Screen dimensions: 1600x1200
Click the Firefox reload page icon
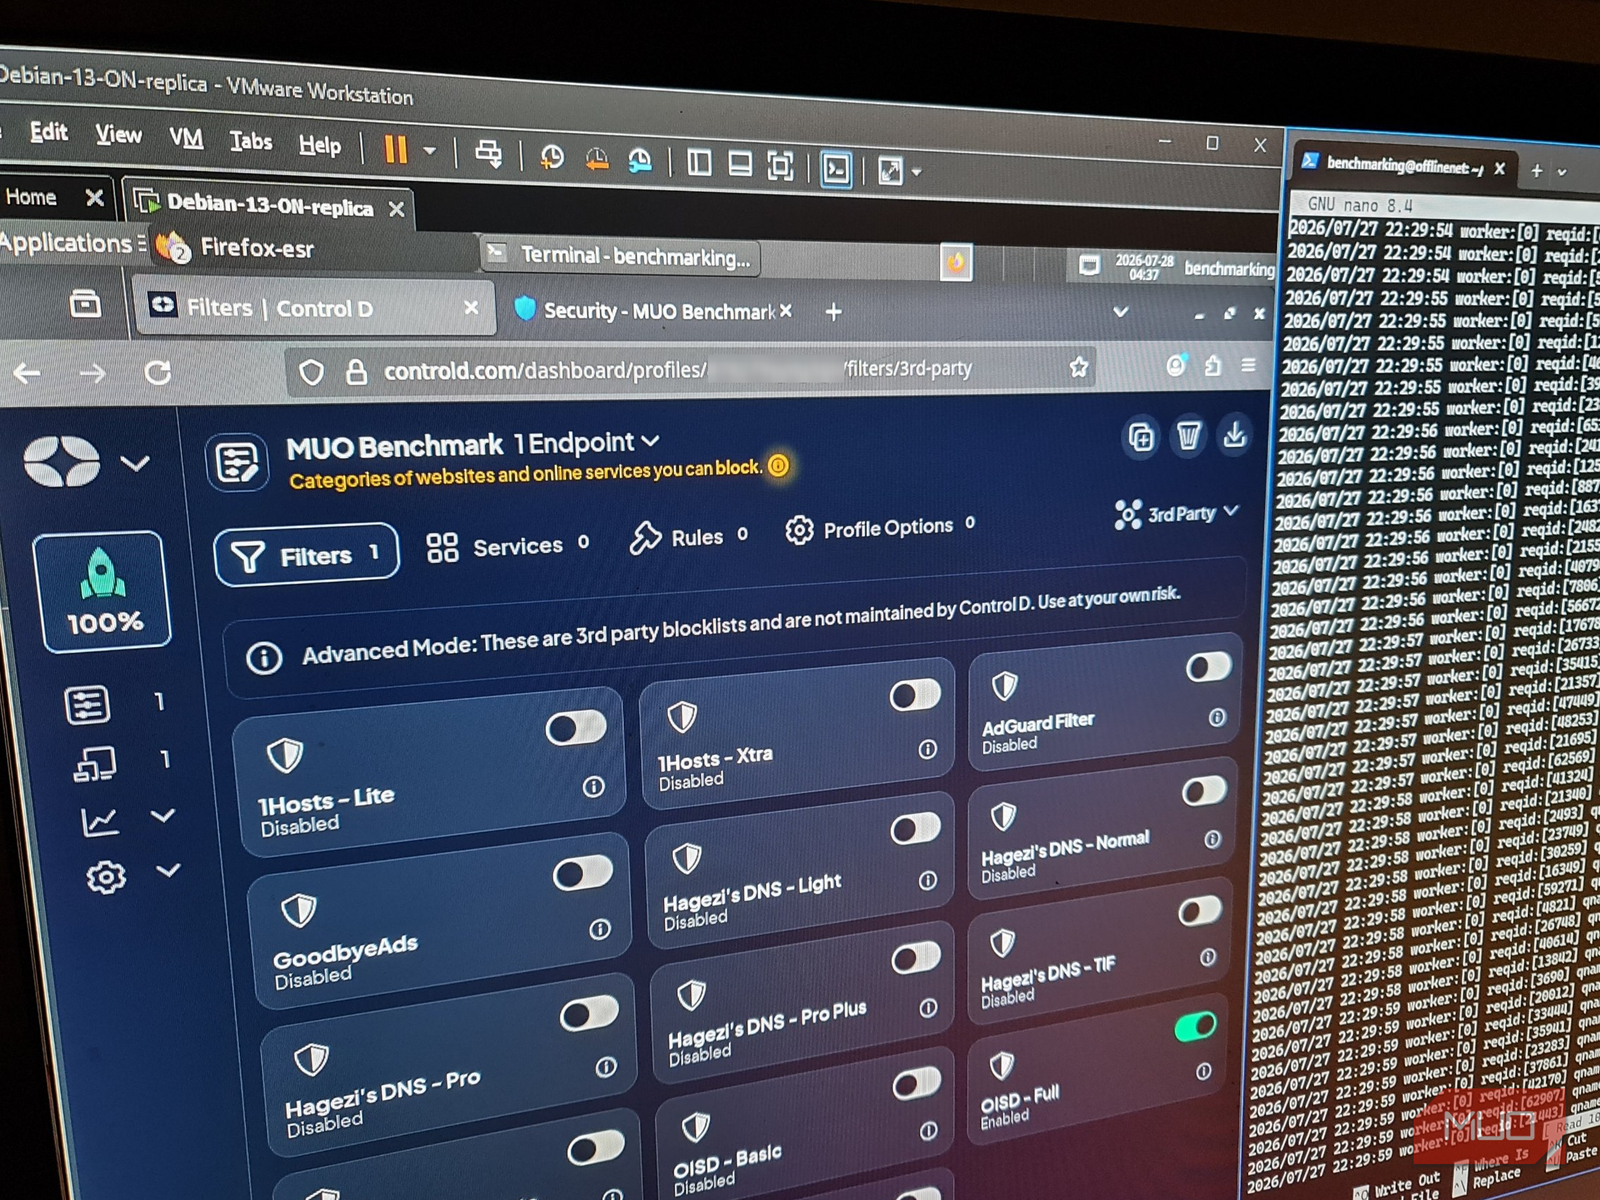click(x=158, y=373)
